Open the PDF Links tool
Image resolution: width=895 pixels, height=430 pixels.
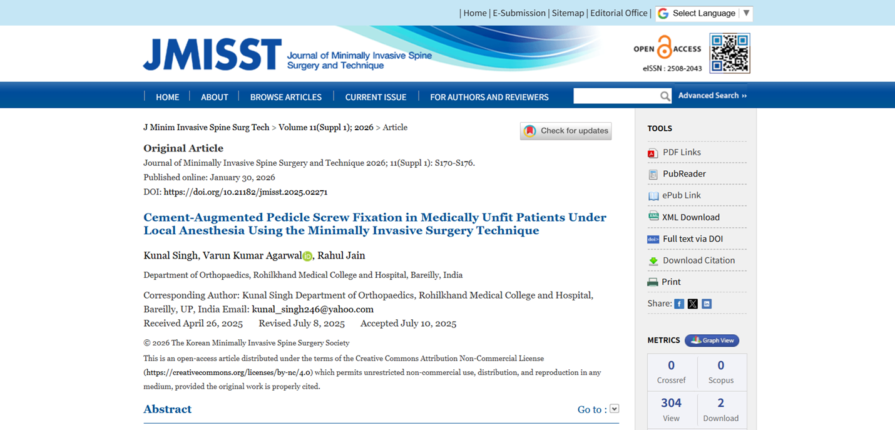pyautogui.click(x=681, y=152)
